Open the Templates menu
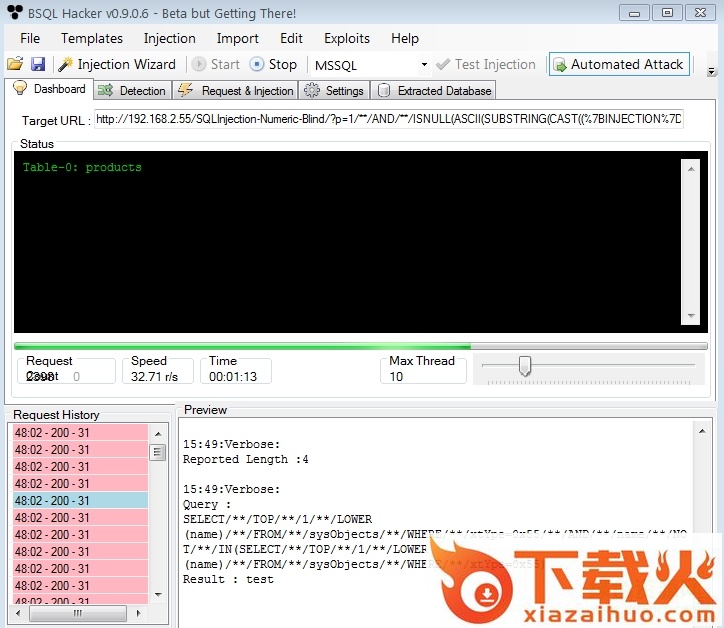 (92, 38)
